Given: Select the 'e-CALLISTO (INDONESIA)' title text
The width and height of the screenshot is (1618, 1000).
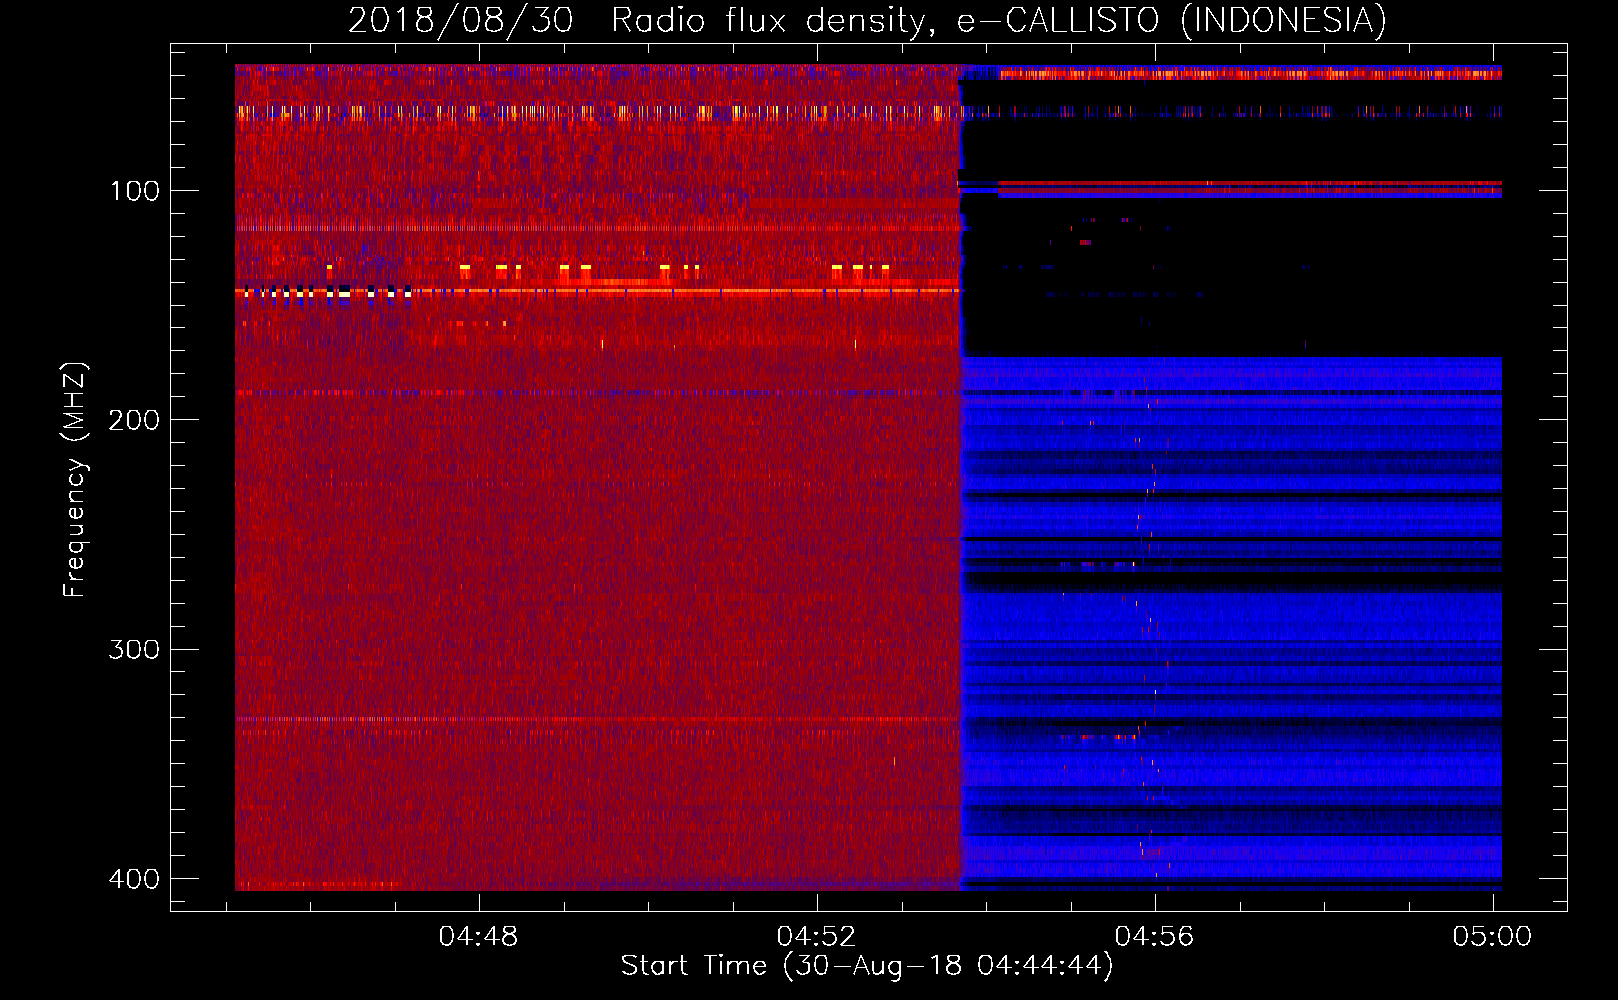Looking at the screenshot, I should (x=1172, y=20).
